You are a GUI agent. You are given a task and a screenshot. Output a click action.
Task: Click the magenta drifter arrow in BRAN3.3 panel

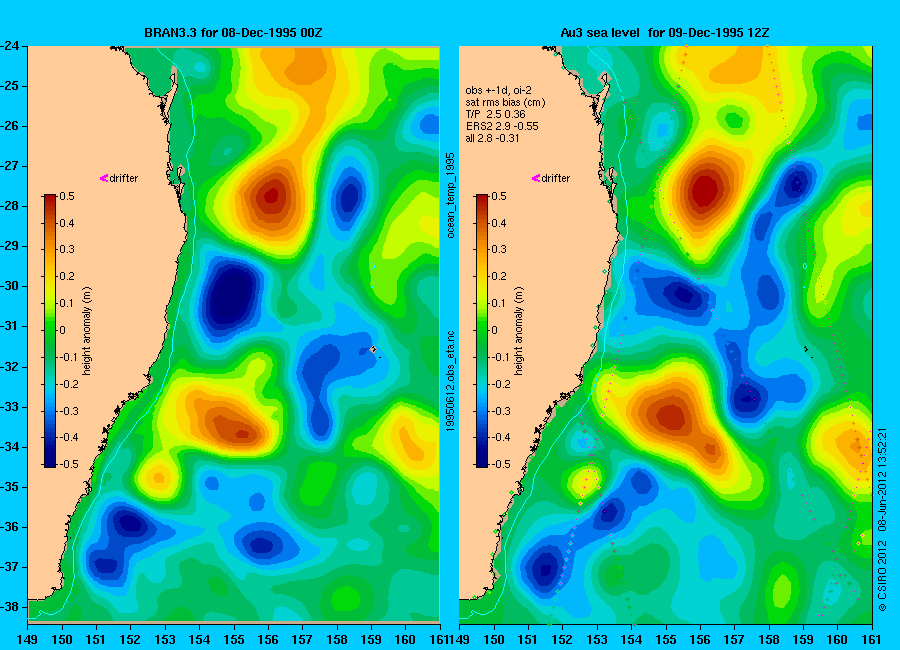(x=104, y=178)
